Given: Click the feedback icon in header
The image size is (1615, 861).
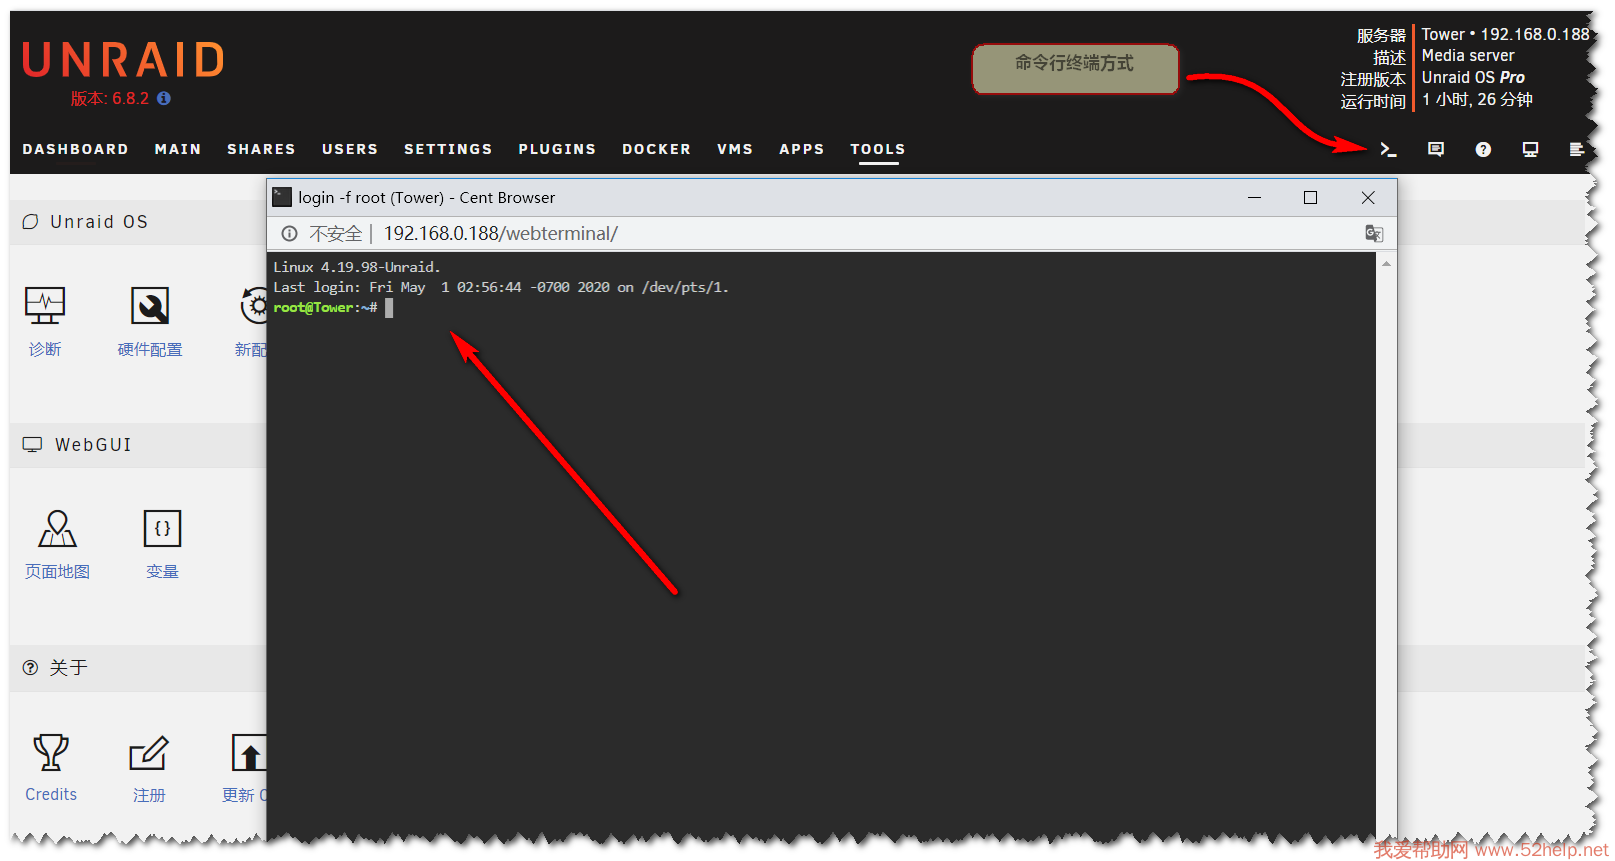Looking at the screenshot, I should pyautogui.click(x=1436, y=149).
